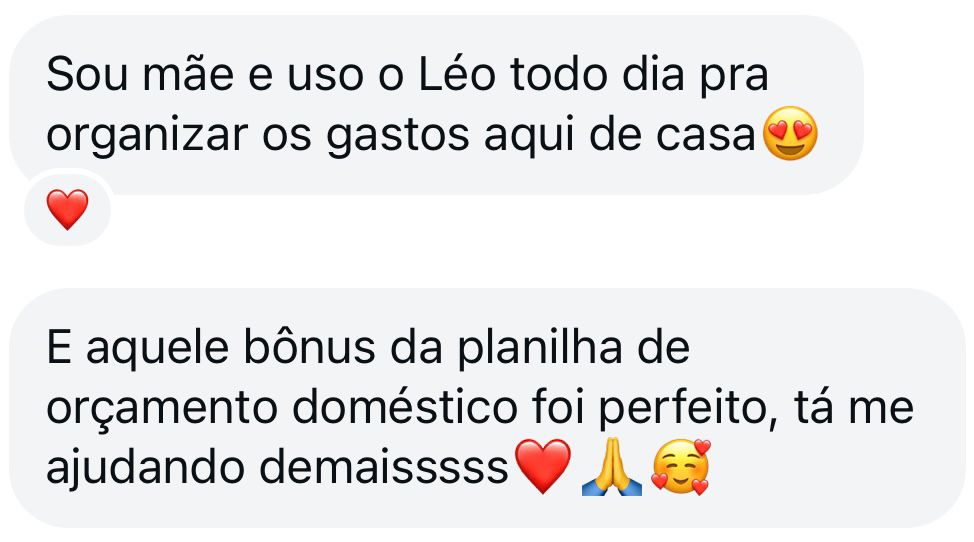Image resolution: width=974 pixels, height=542 pixels.
Task: Click the word aquele in second message
Action: pos(158,350)
